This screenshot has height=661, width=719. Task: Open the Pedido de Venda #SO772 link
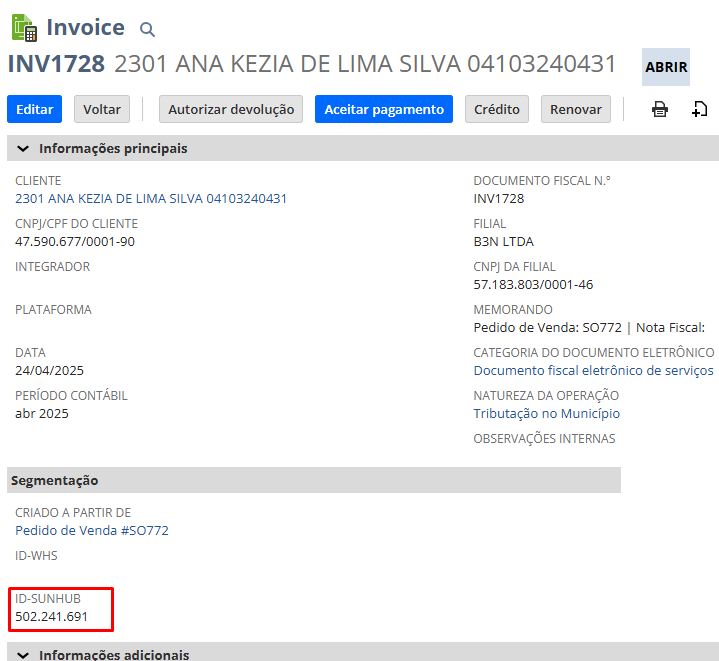tap(92, 530)
